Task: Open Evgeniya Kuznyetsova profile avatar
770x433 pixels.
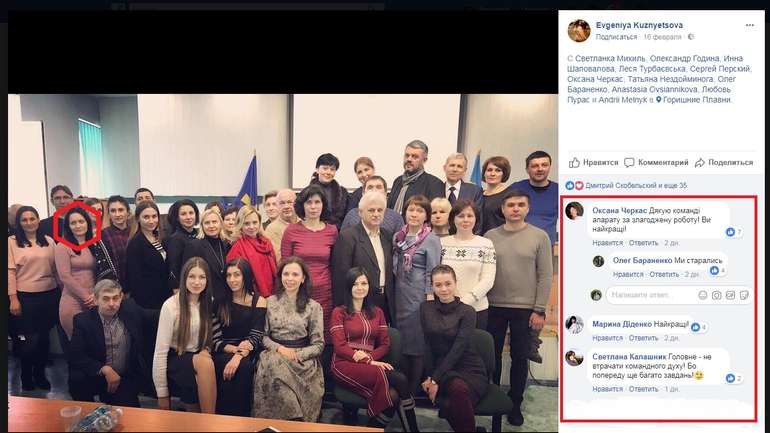Action: (x=579, y=30)
